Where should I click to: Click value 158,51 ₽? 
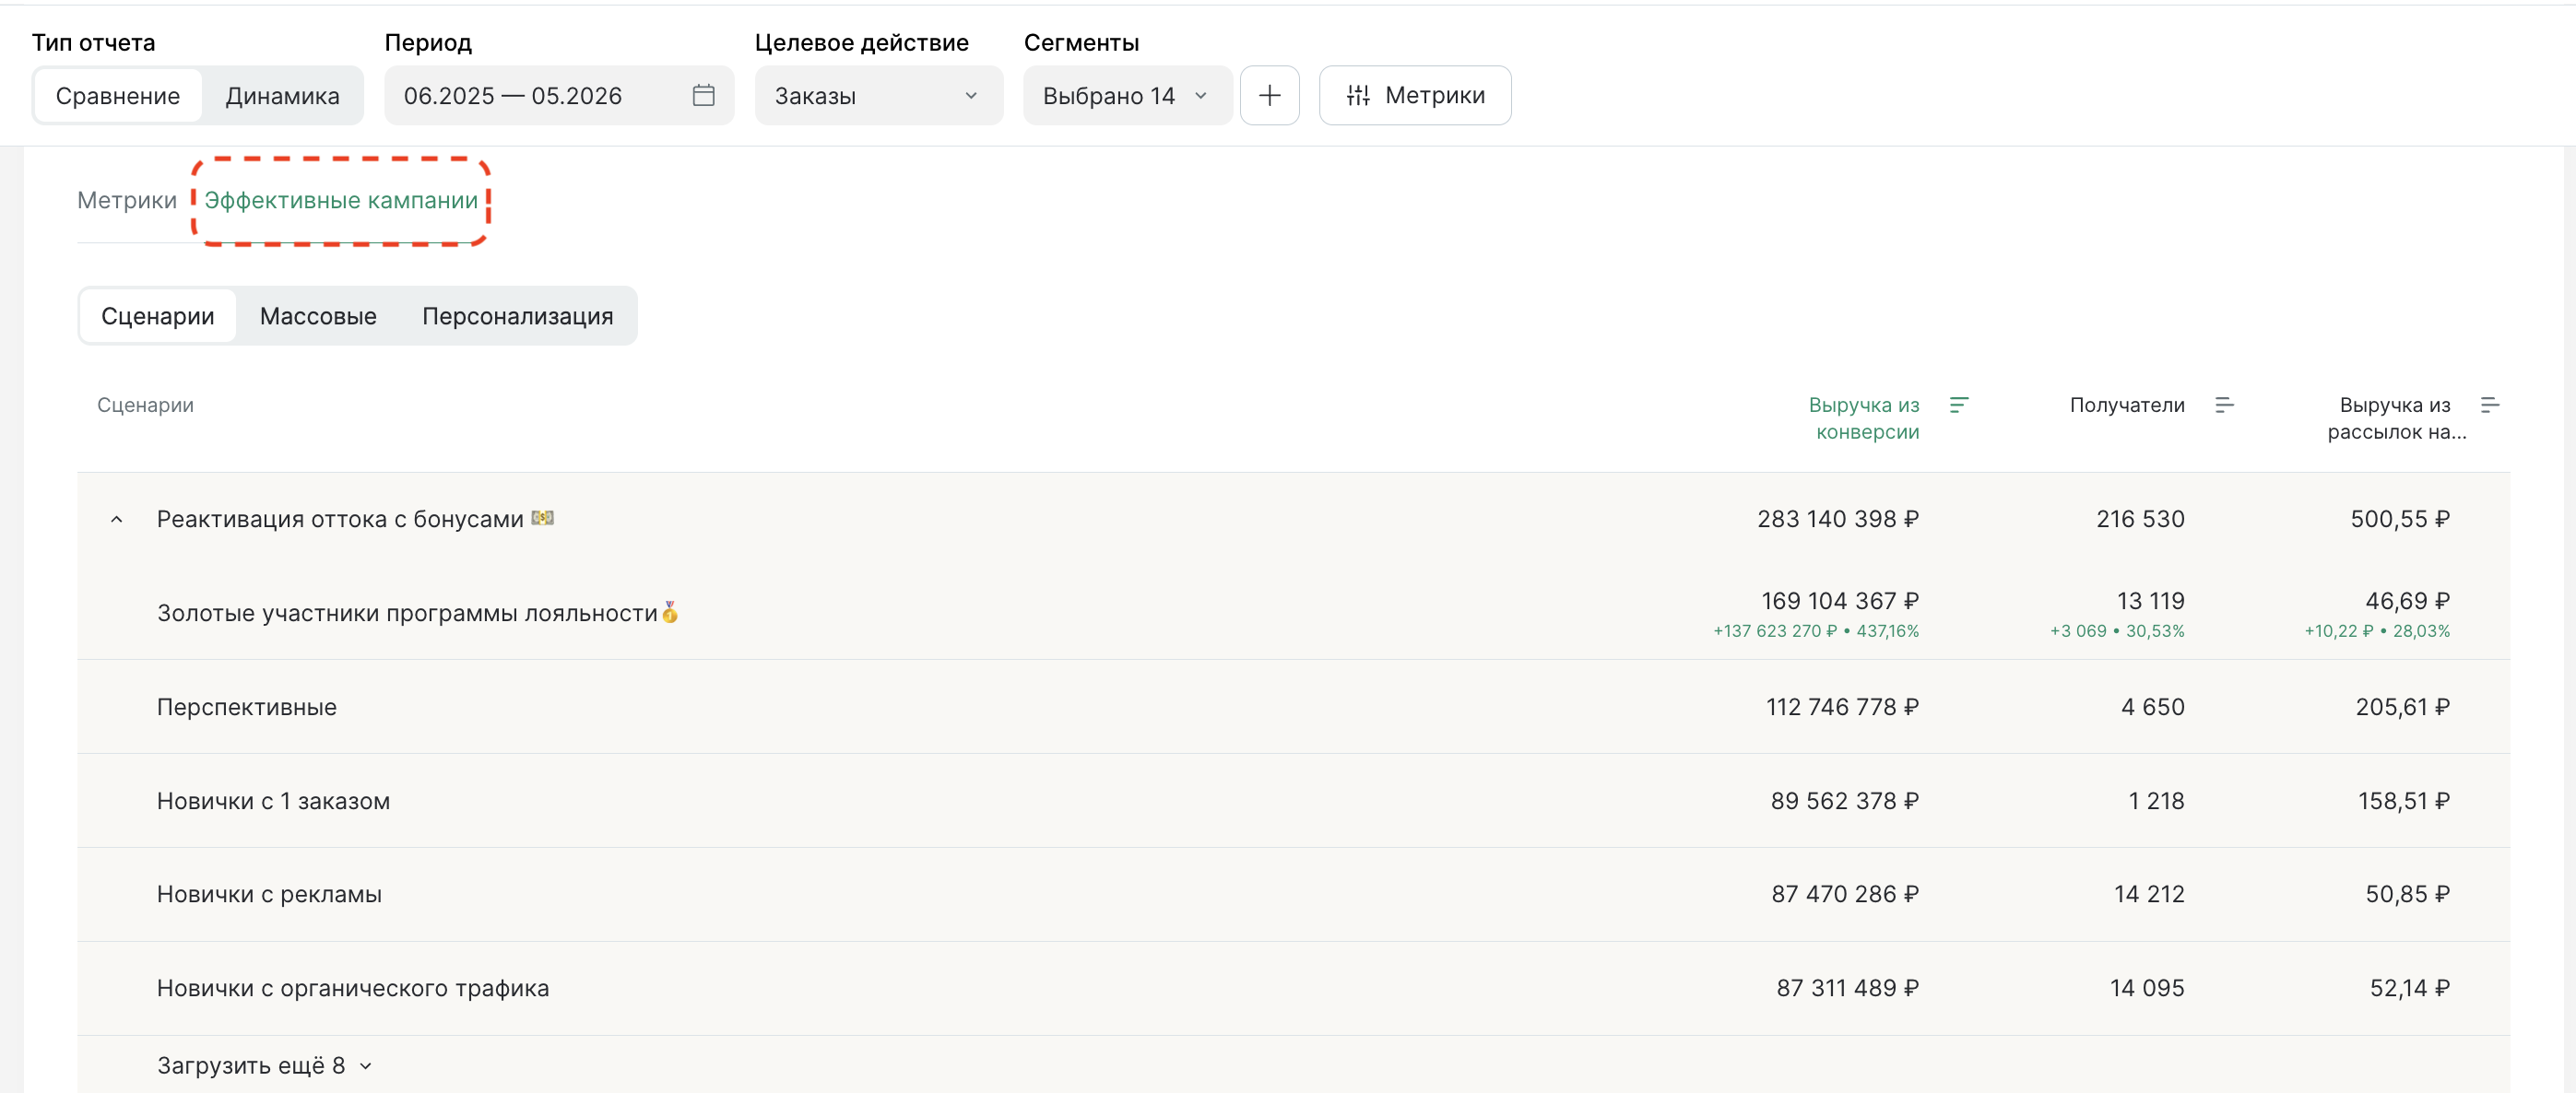[x=2404, y=801]
